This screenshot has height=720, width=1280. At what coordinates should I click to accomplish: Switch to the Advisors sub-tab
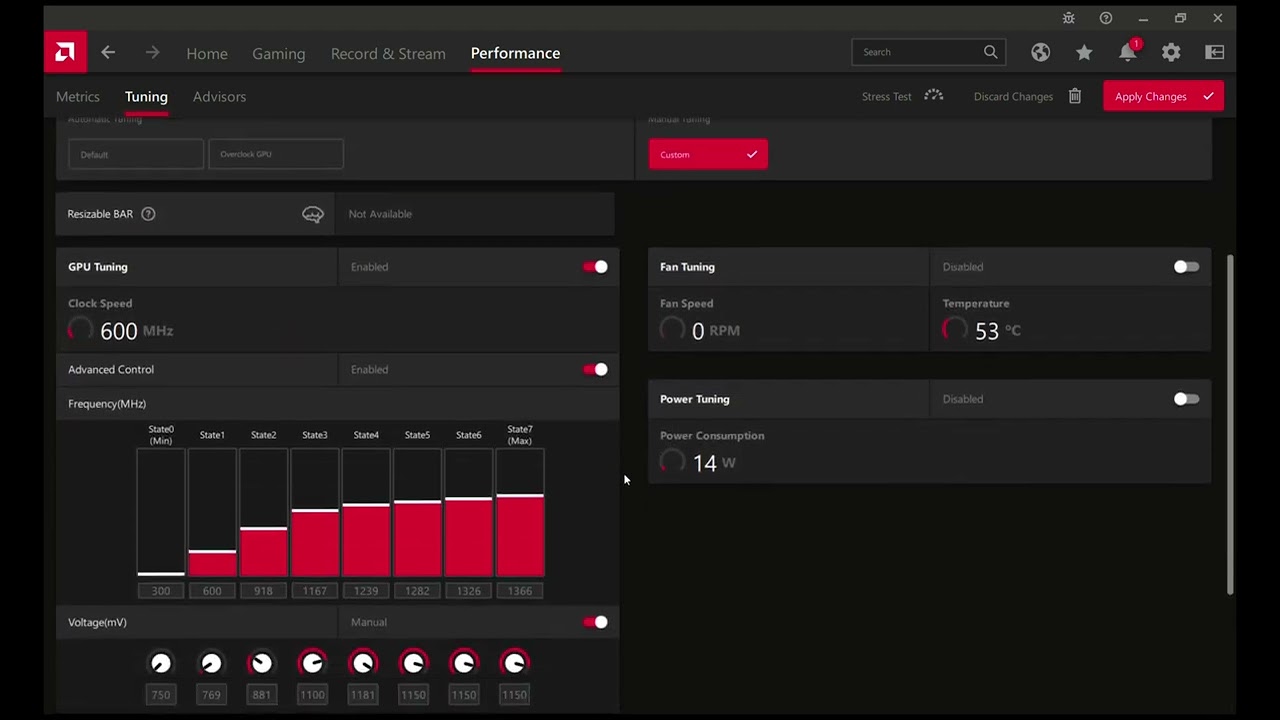click(219, 97)
